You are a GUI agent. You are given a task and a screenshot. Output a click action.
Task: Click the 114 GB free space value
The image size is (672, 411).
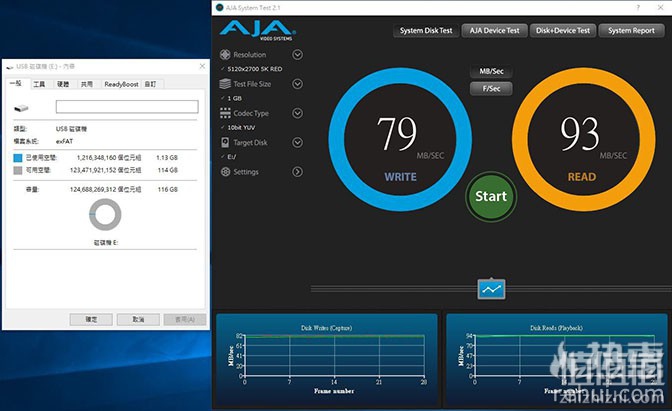coord(168,170)
